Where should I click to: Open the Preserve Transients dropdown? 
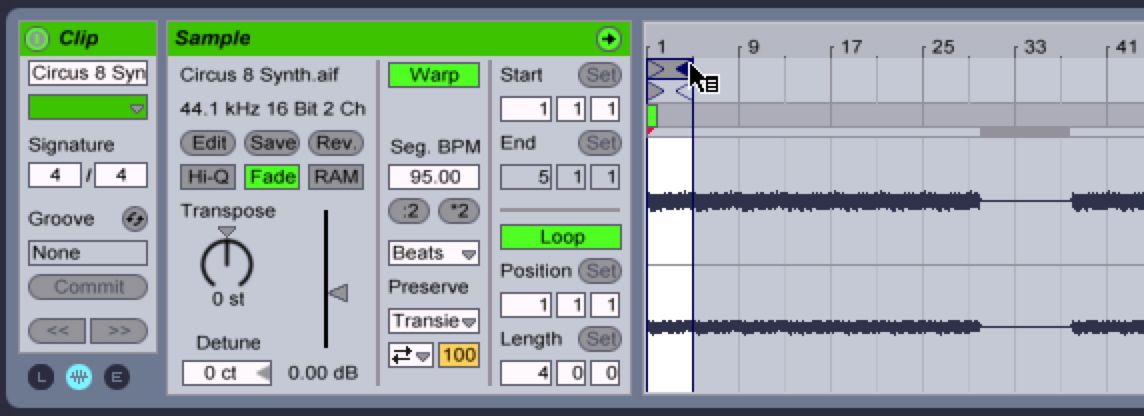(x=434, y=320)
